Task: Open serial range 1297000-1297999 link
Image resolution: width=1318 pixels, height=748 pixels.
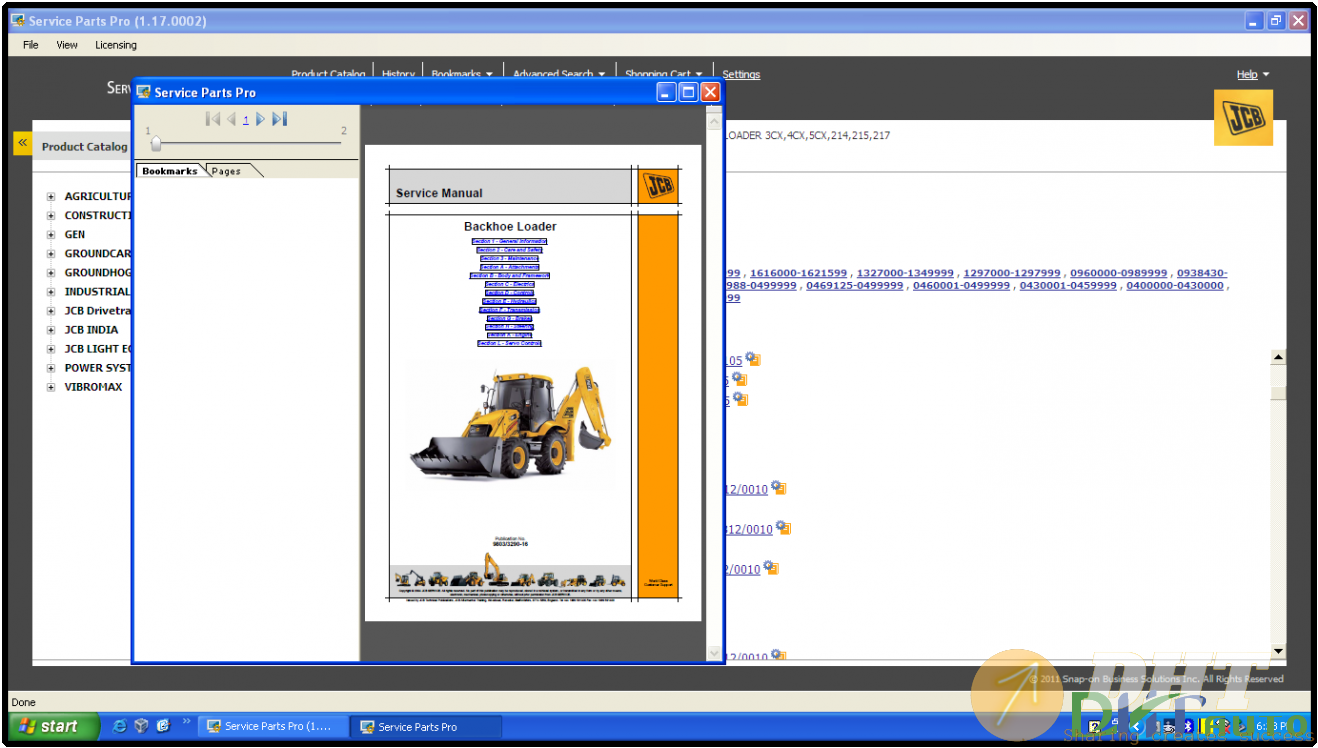Action: pos(1012,273)
